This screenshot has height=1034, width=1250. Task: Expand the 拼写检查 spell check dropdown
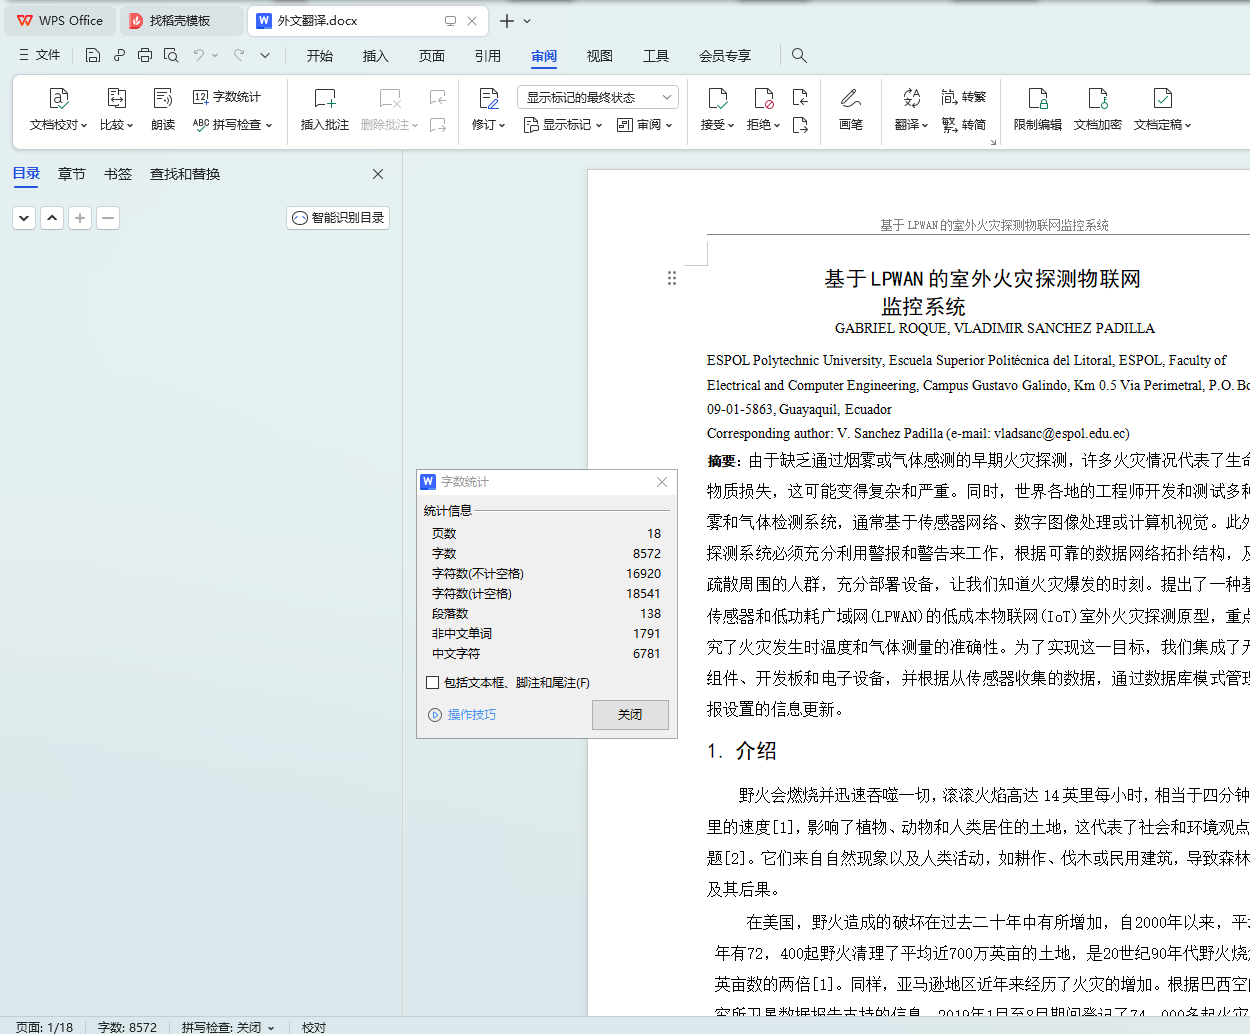pos(269,125)
